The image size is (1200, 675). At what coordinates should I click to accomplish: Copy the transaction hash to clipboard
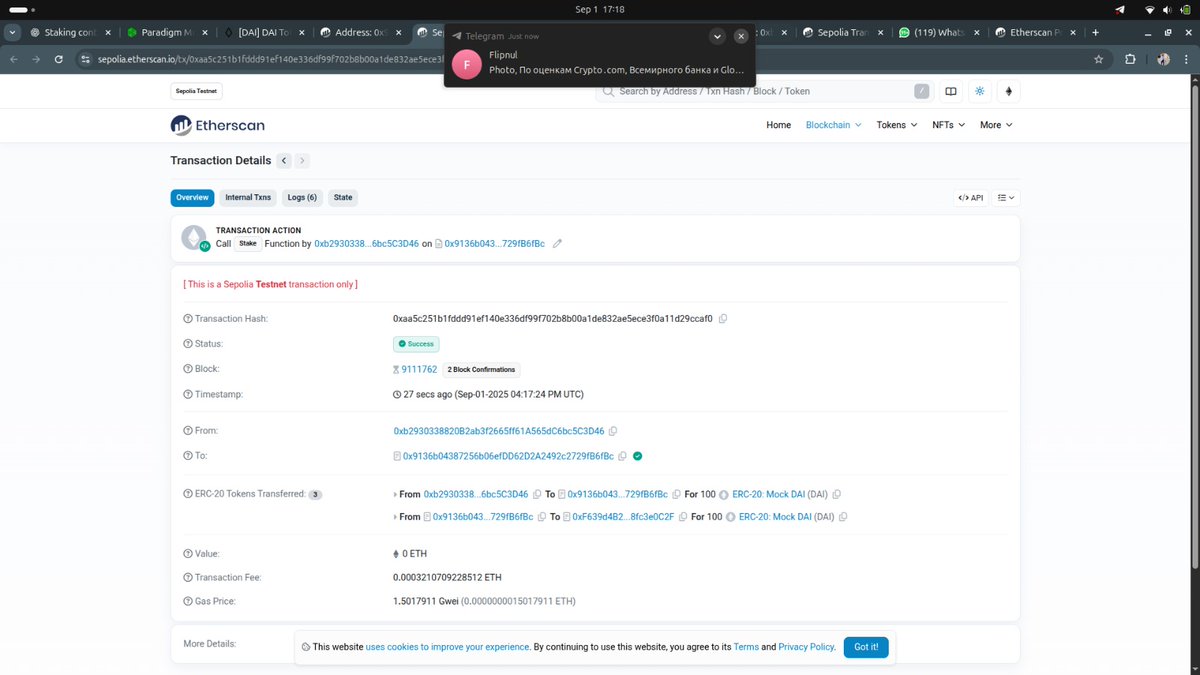coord(723,319)
